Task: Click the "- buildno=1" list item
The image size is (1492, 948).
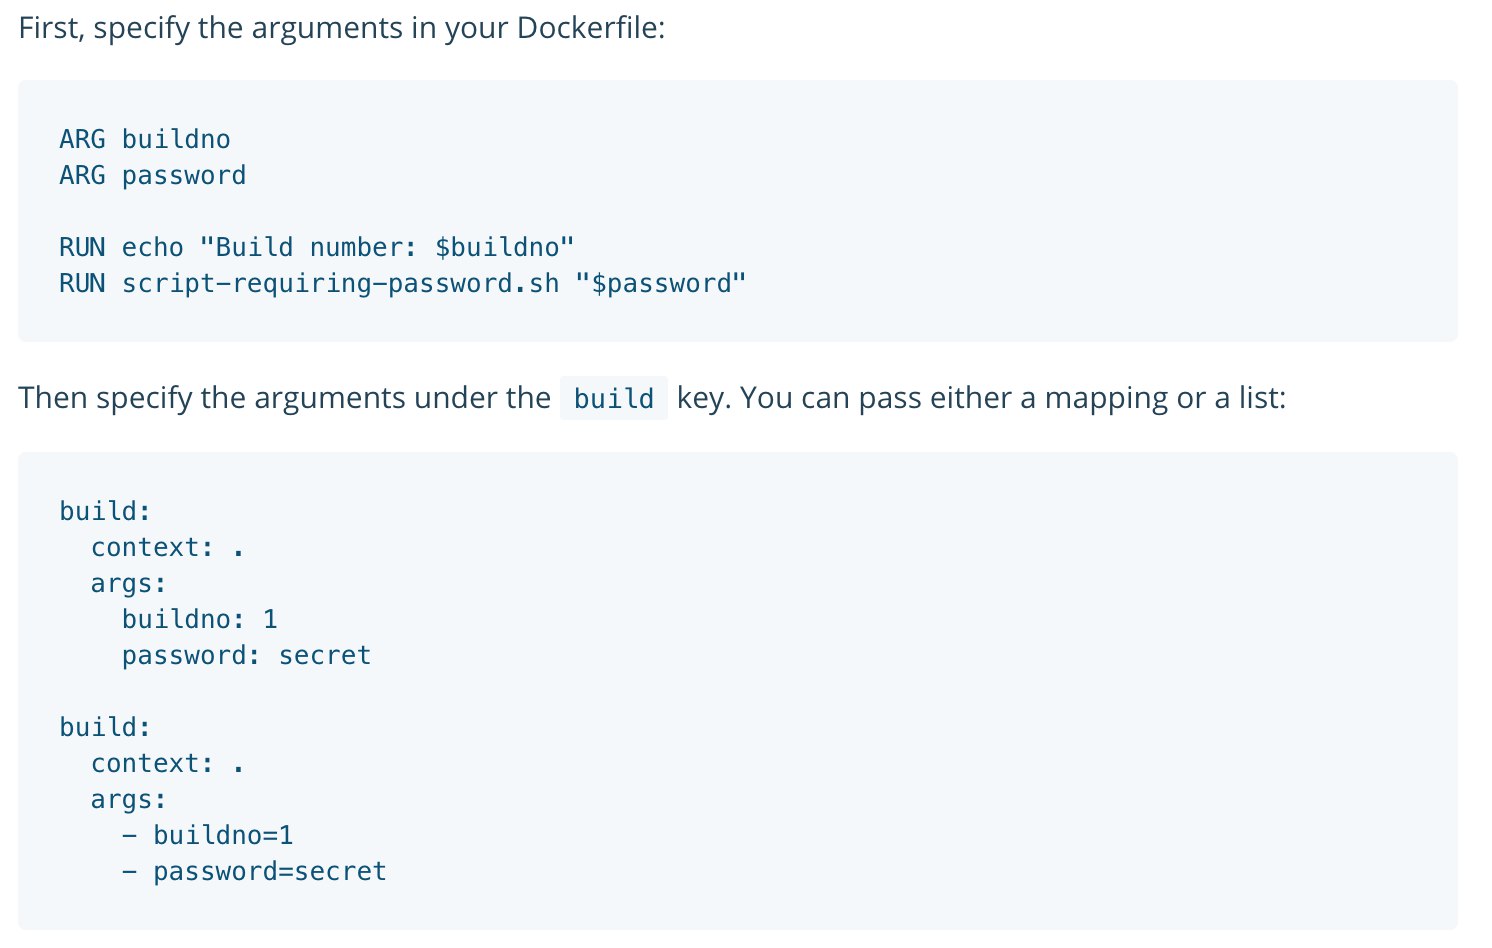Action: pos(208,835)
